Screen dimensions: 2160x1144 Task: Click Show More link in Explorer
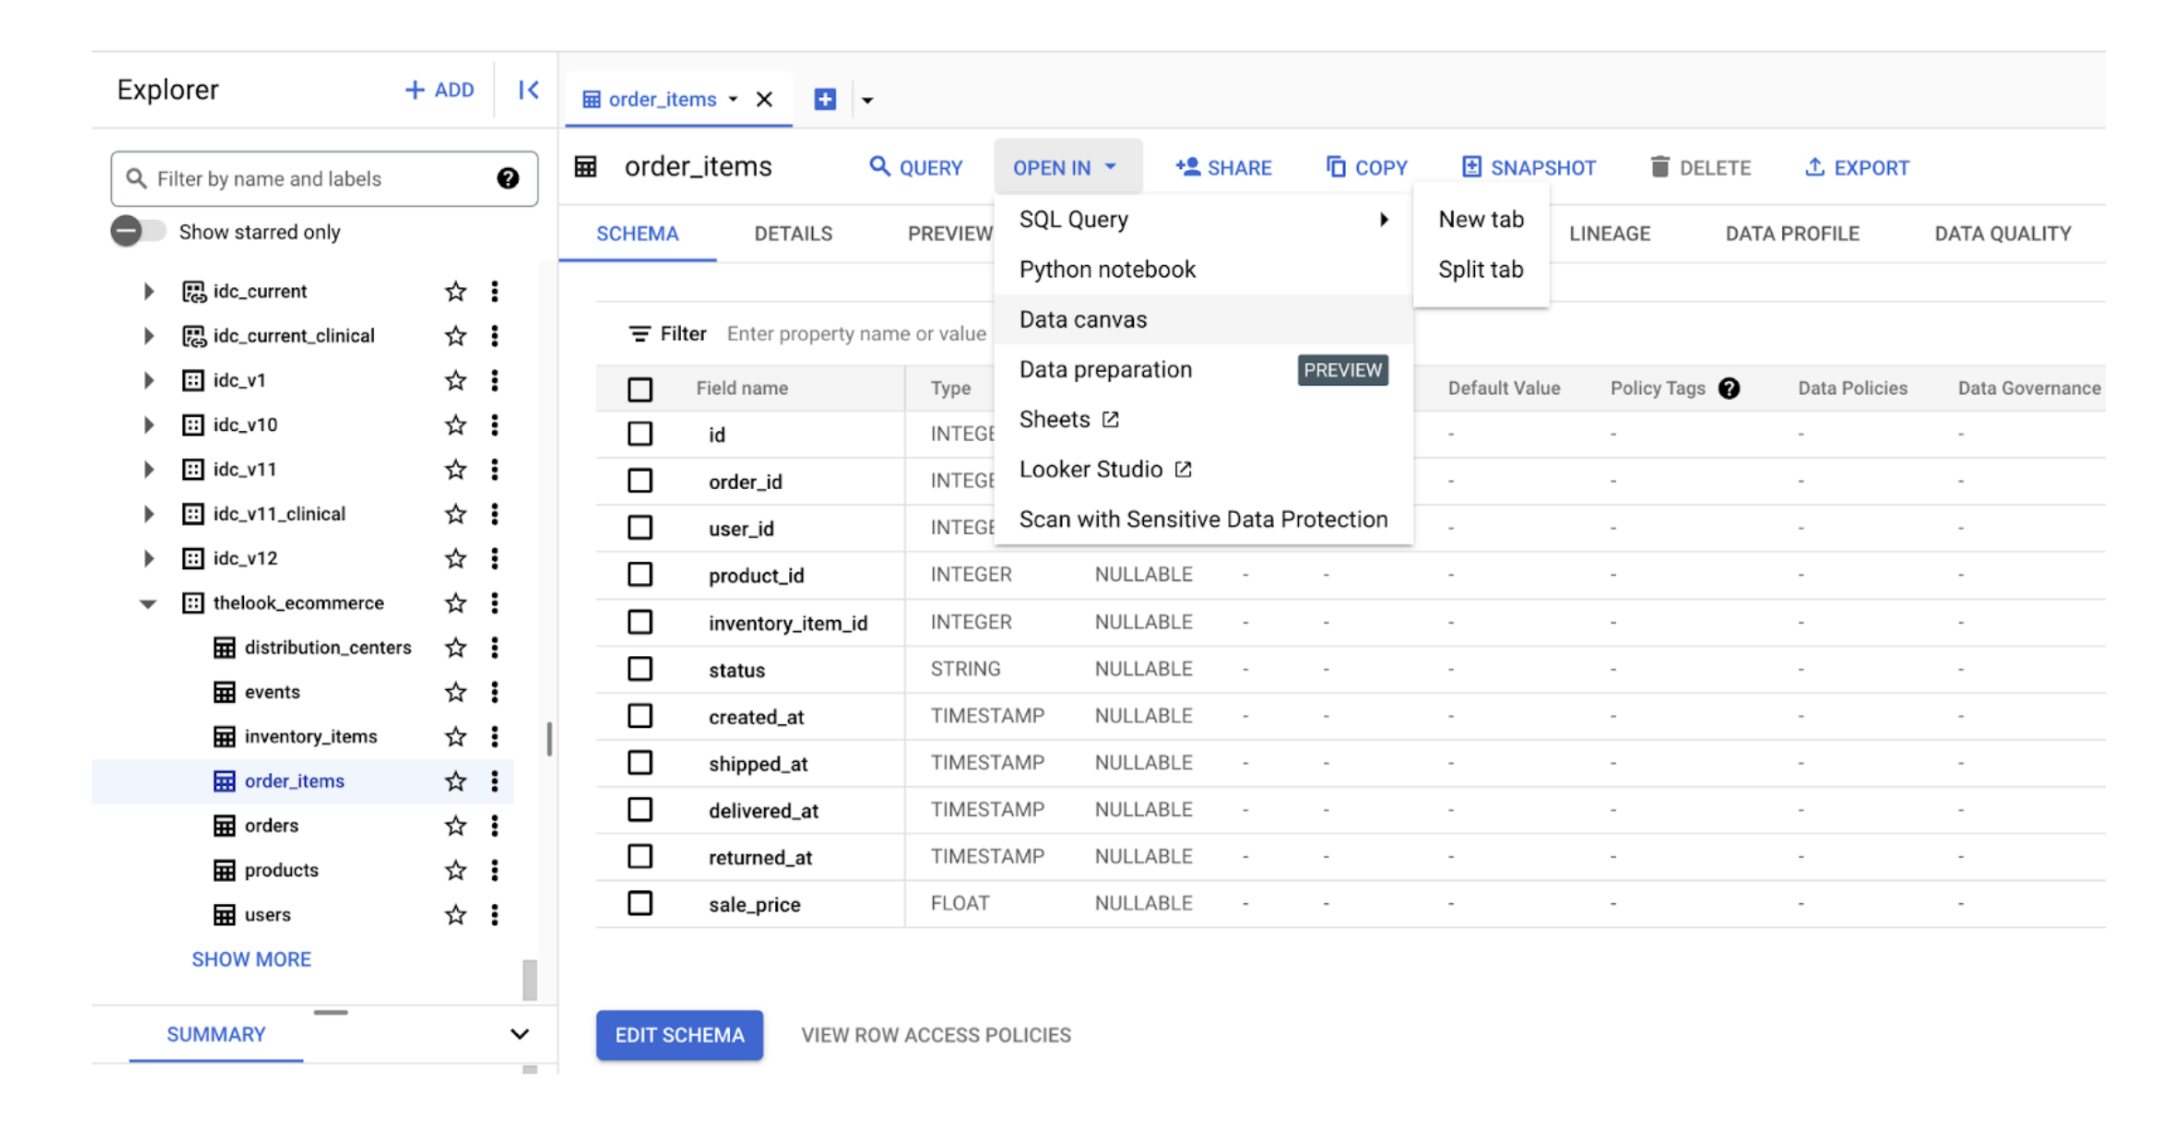tap(251, 959)
